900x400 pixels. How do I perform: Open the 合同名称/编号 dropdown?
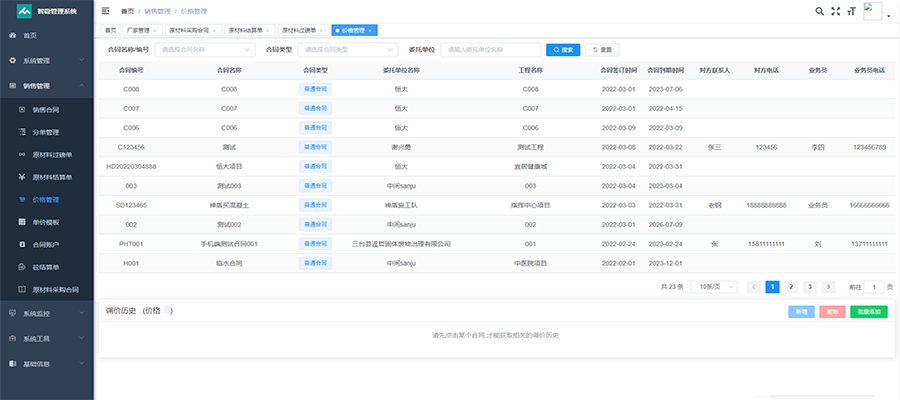coord(205,50)
